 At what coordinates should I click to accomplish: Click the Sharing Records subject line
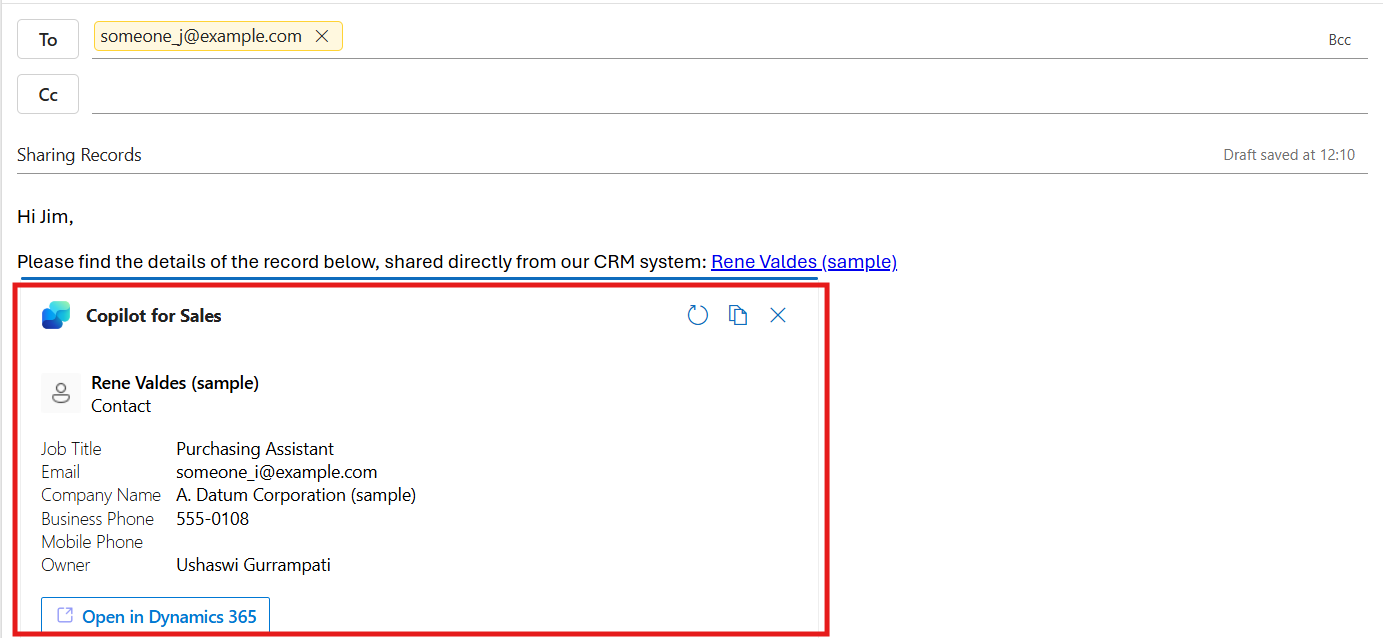coord(80,155)
